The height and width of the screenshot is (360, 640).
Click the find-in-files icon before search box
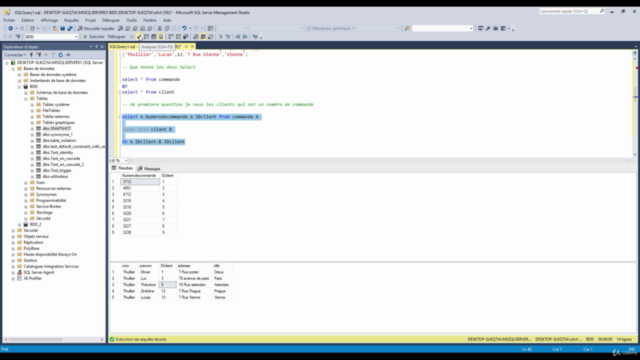point(407,28)
